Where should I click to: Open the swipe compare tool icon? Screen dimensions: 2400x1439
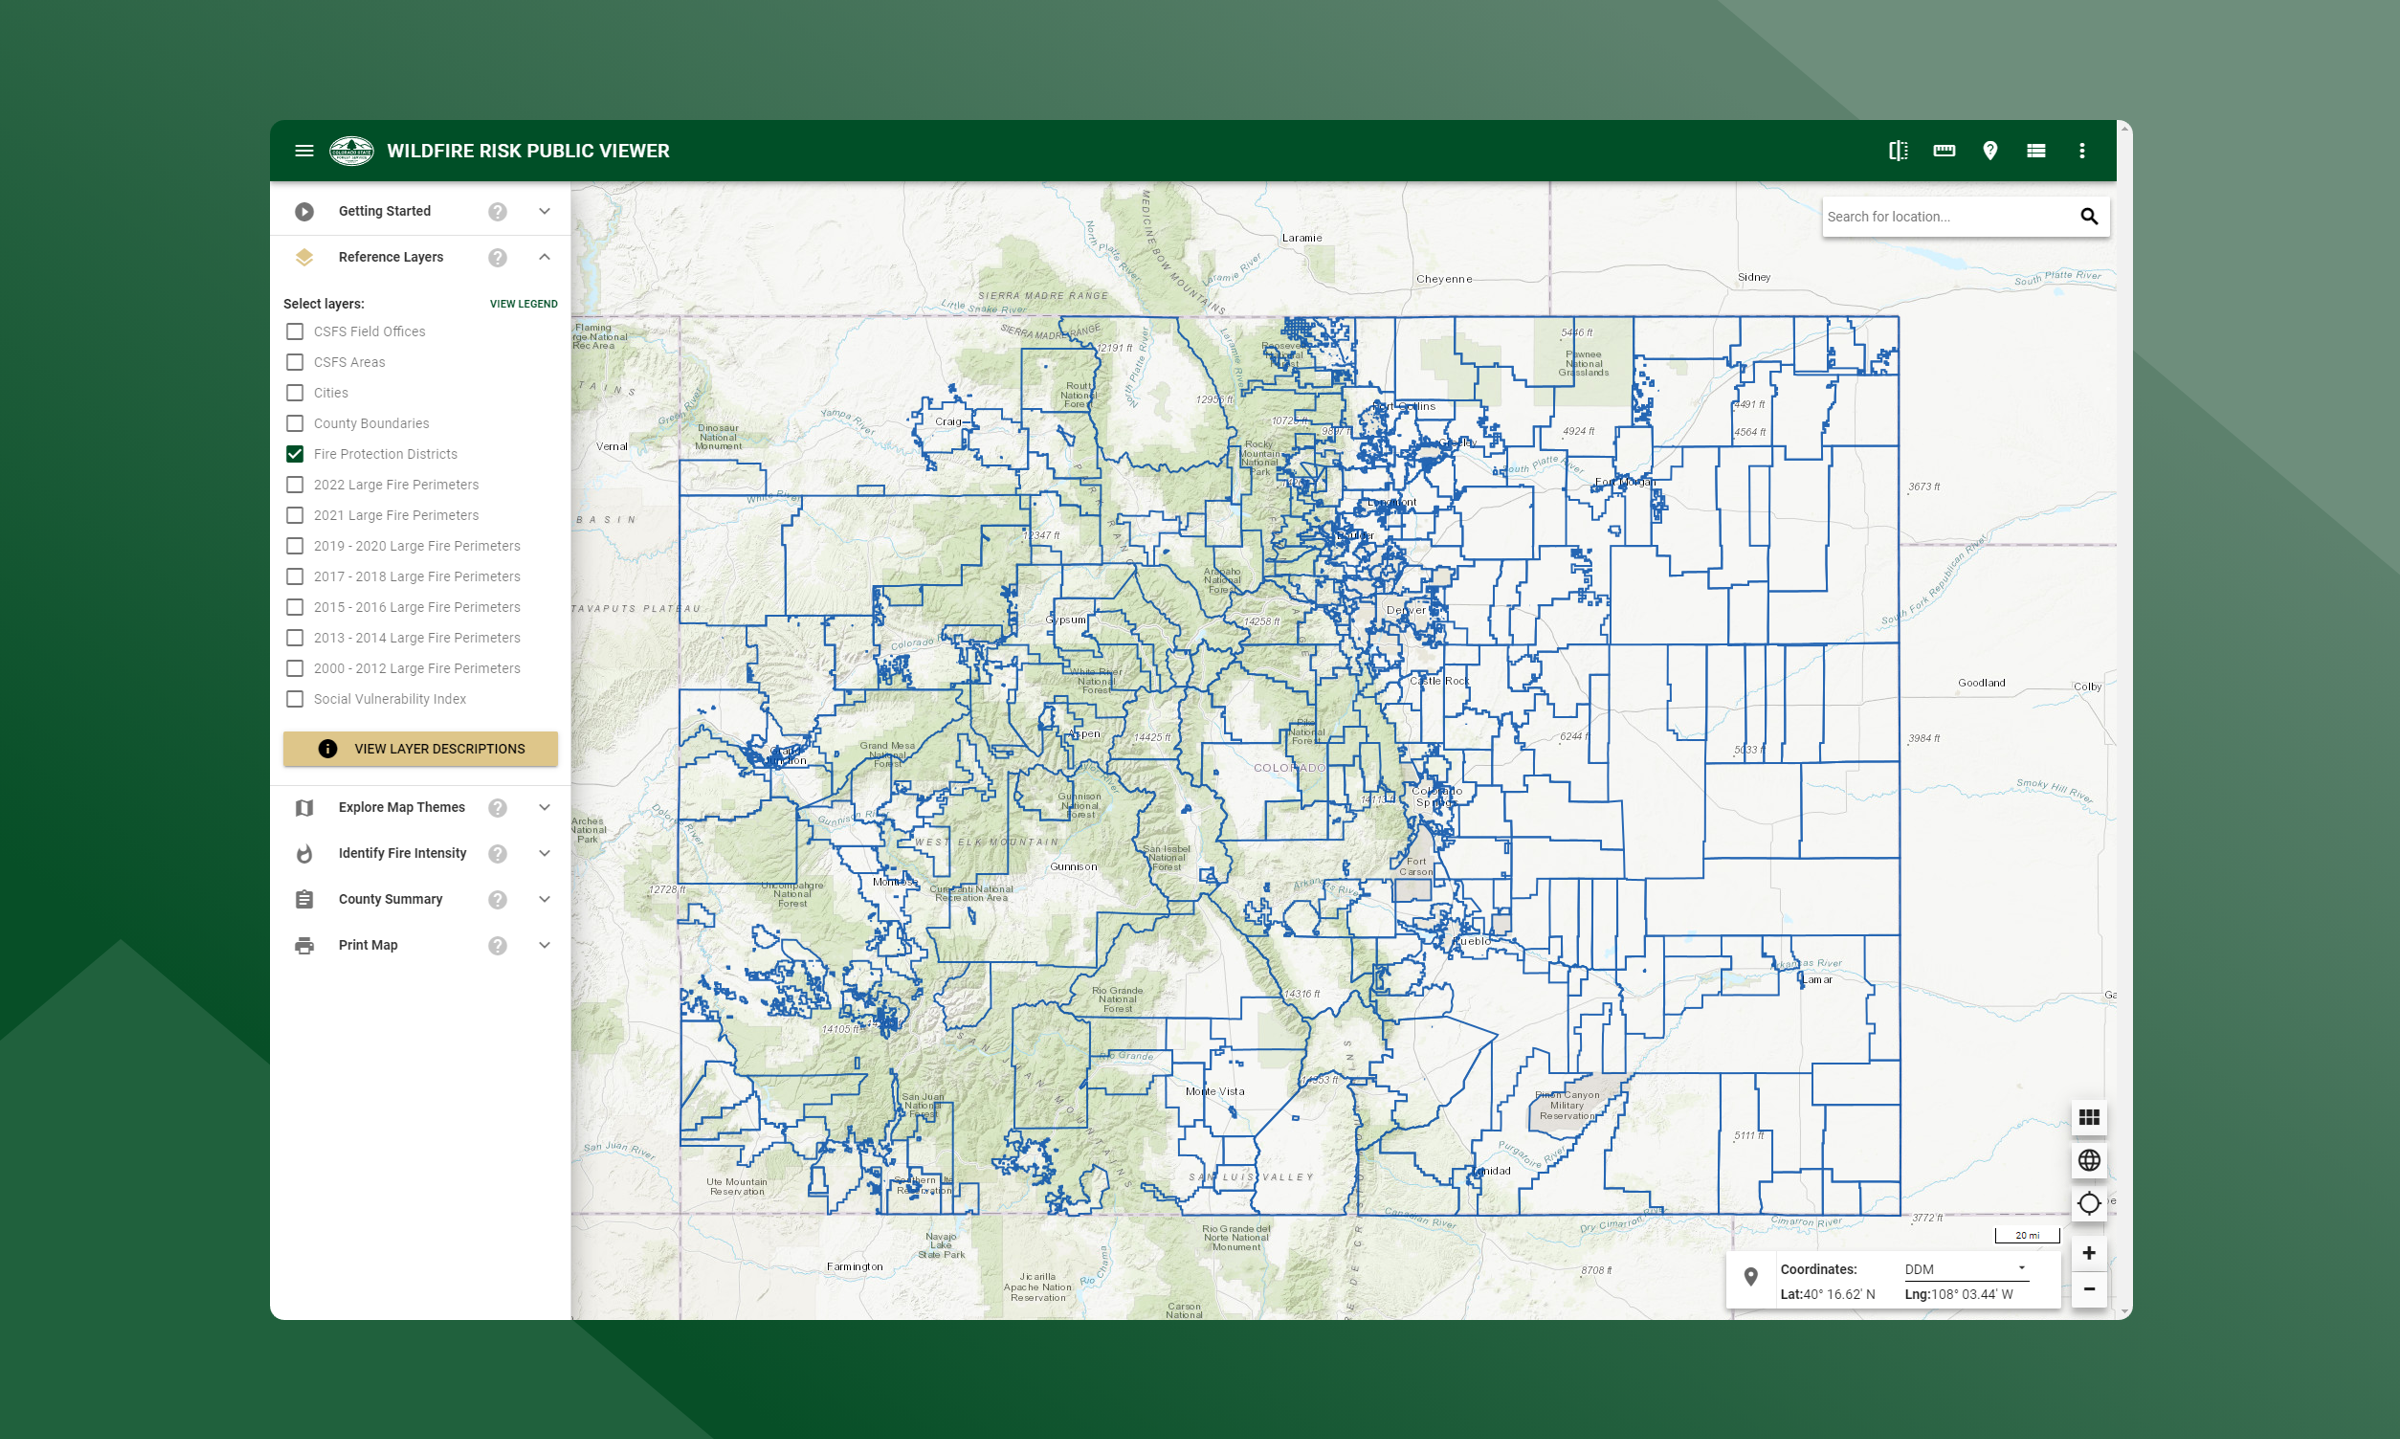click(x=1897, y=151)
